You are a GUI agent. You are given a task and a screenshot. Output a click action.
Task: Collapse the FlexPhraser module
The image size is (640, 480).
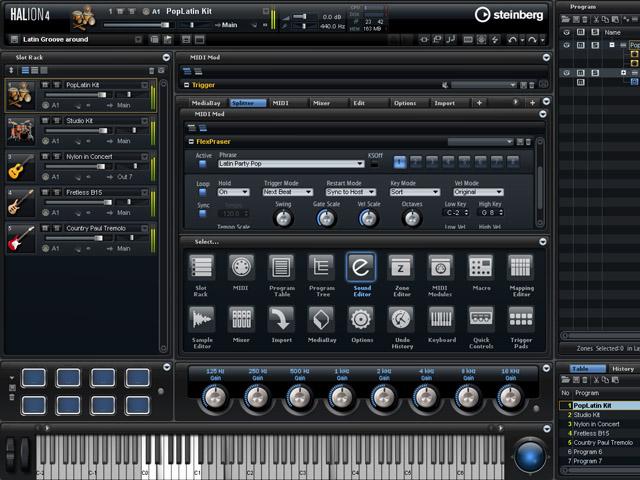(x=191, y=142)
